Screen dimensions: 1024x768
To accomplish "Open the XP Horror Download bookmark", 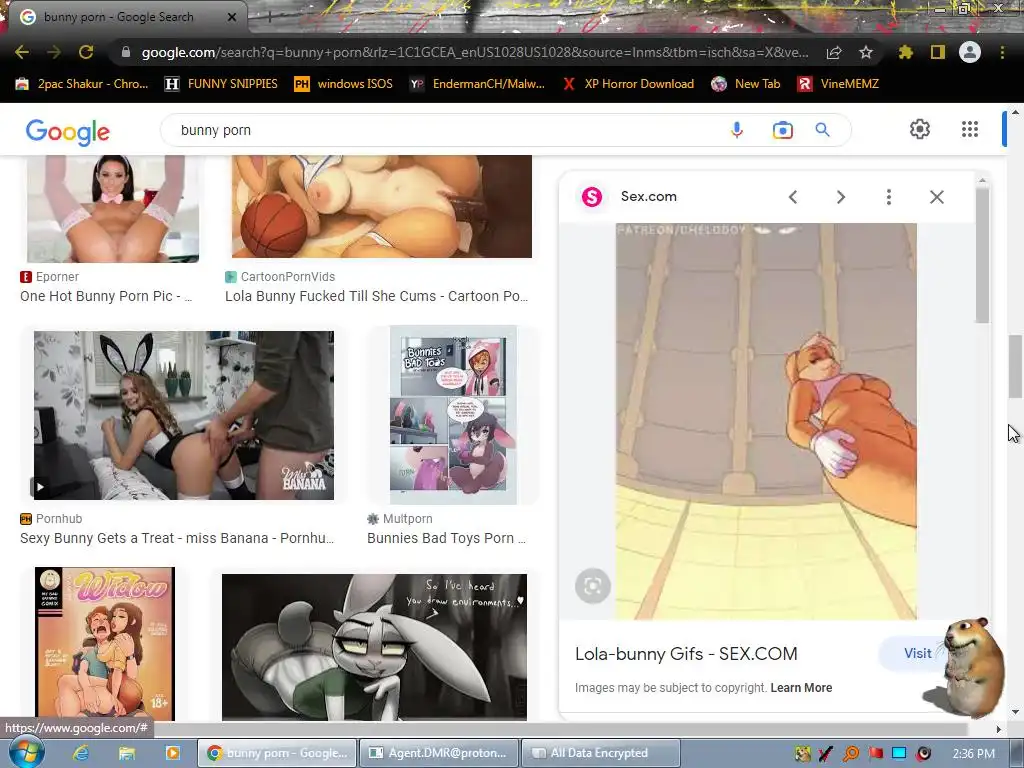I will [x=628, y=84].
